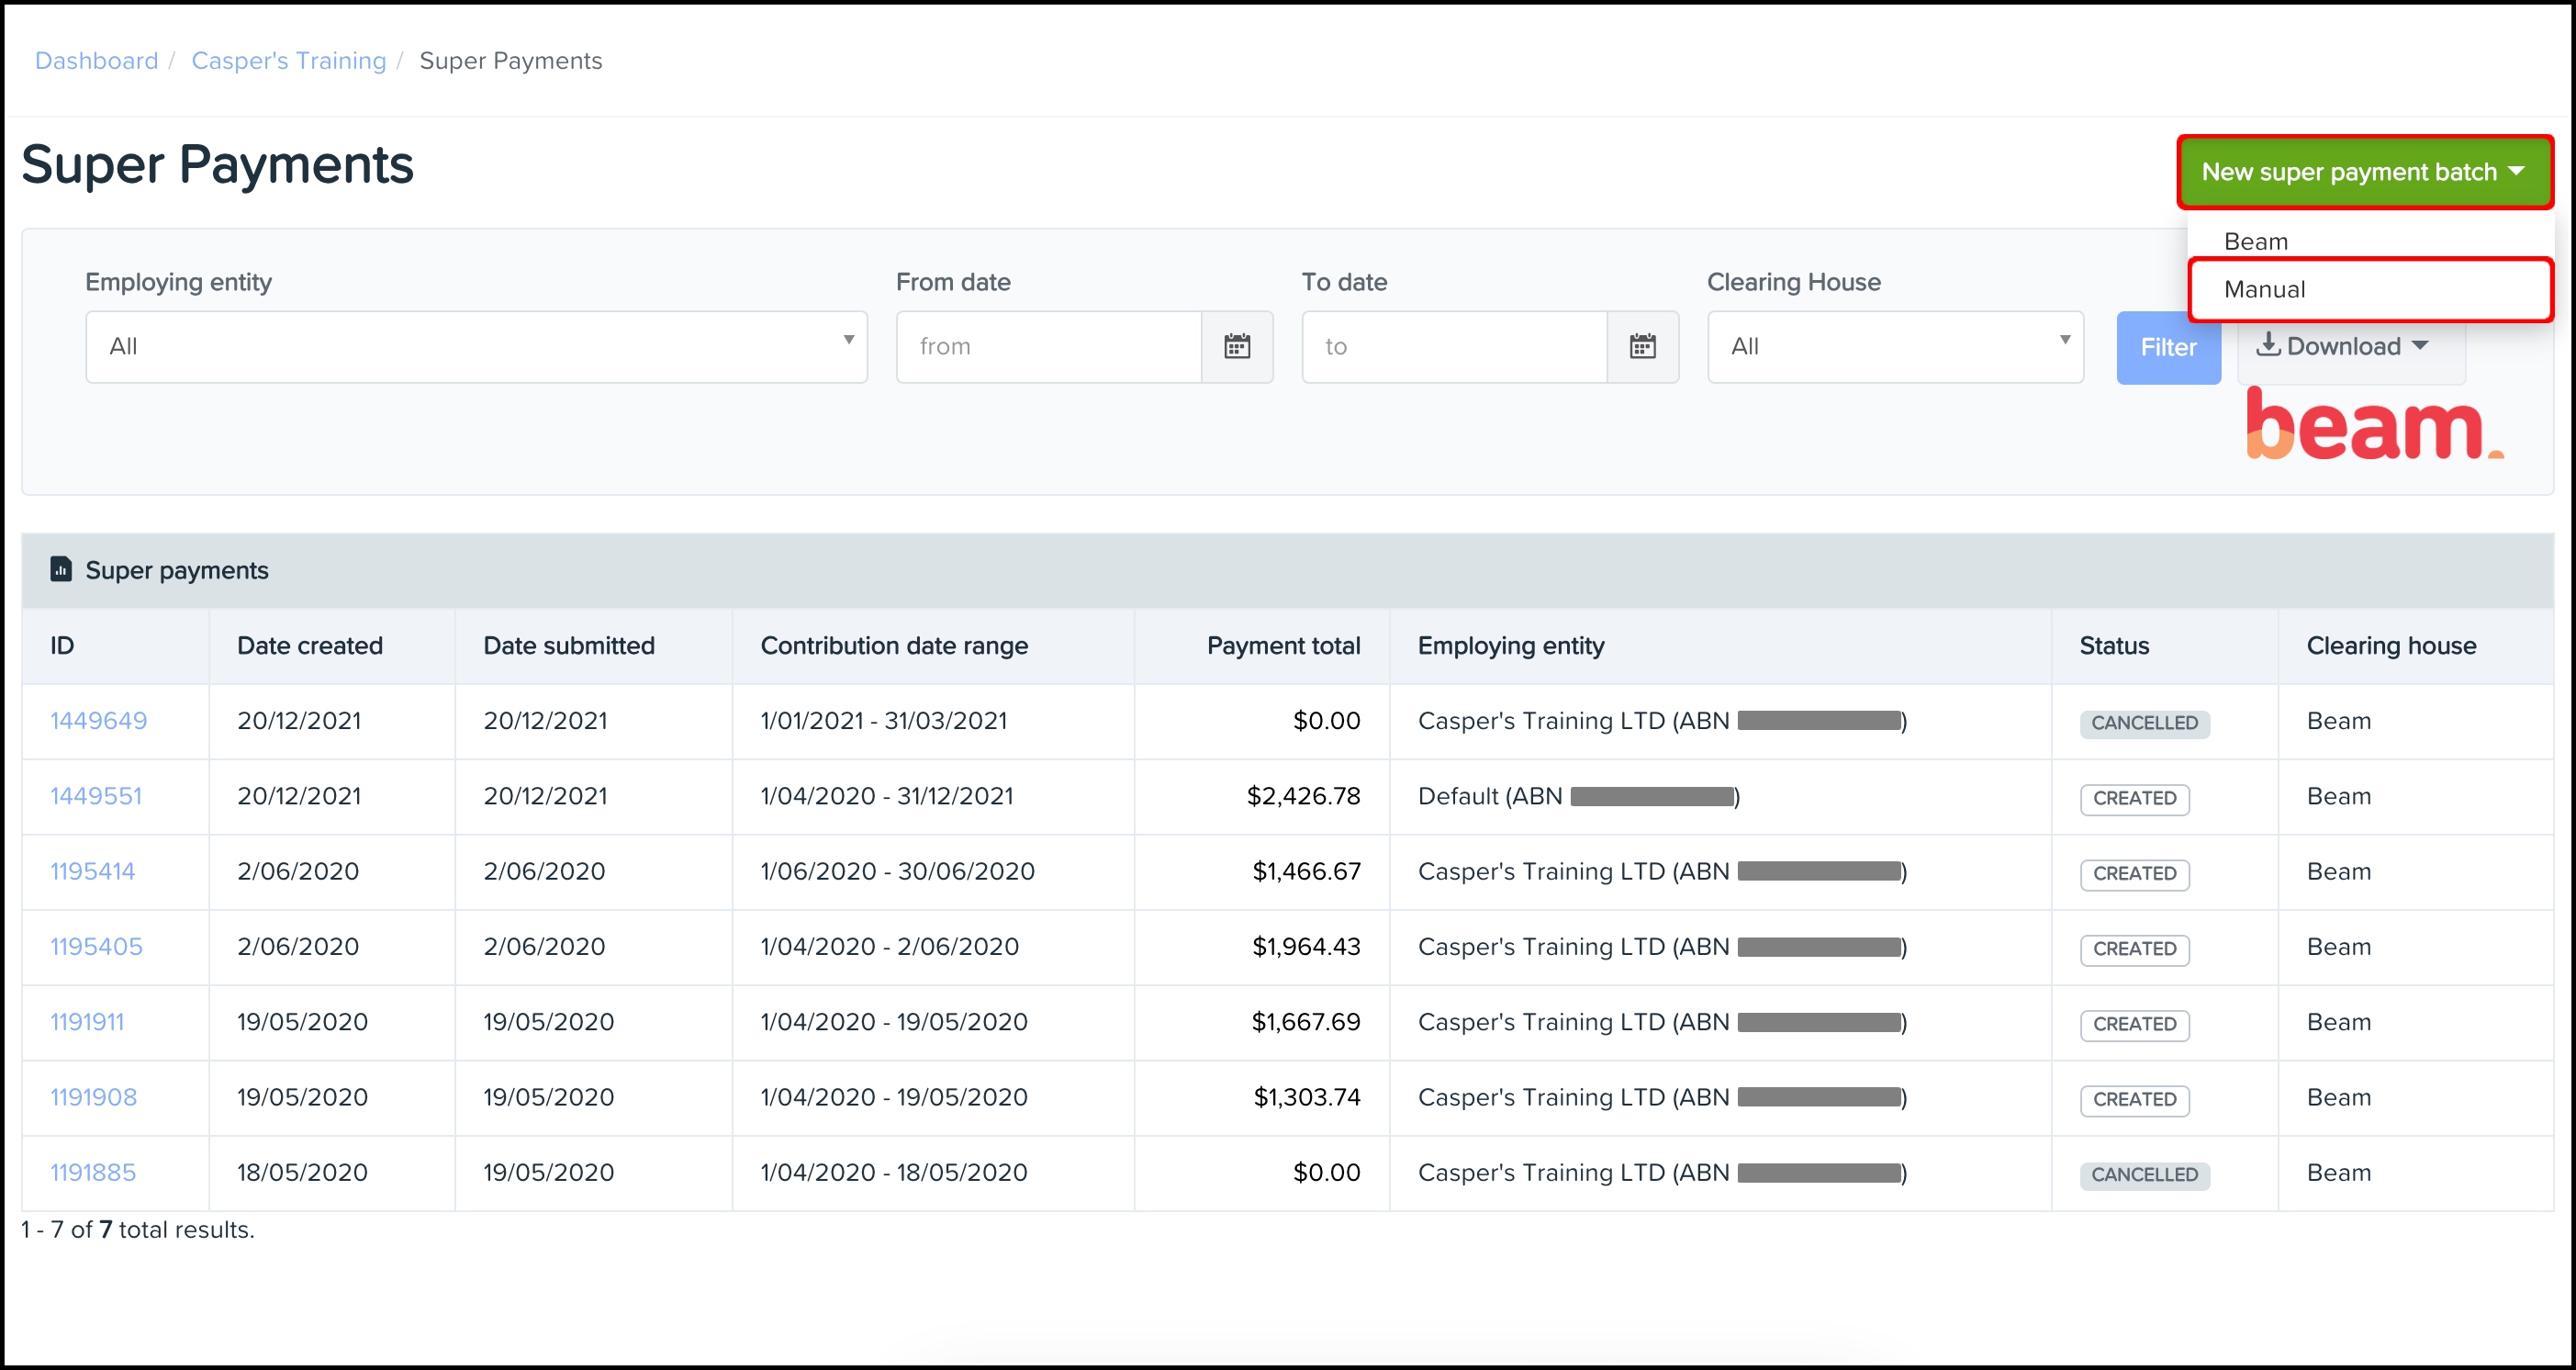
Task: Select Beam from the batch menu
Action: coord(2256,241)
